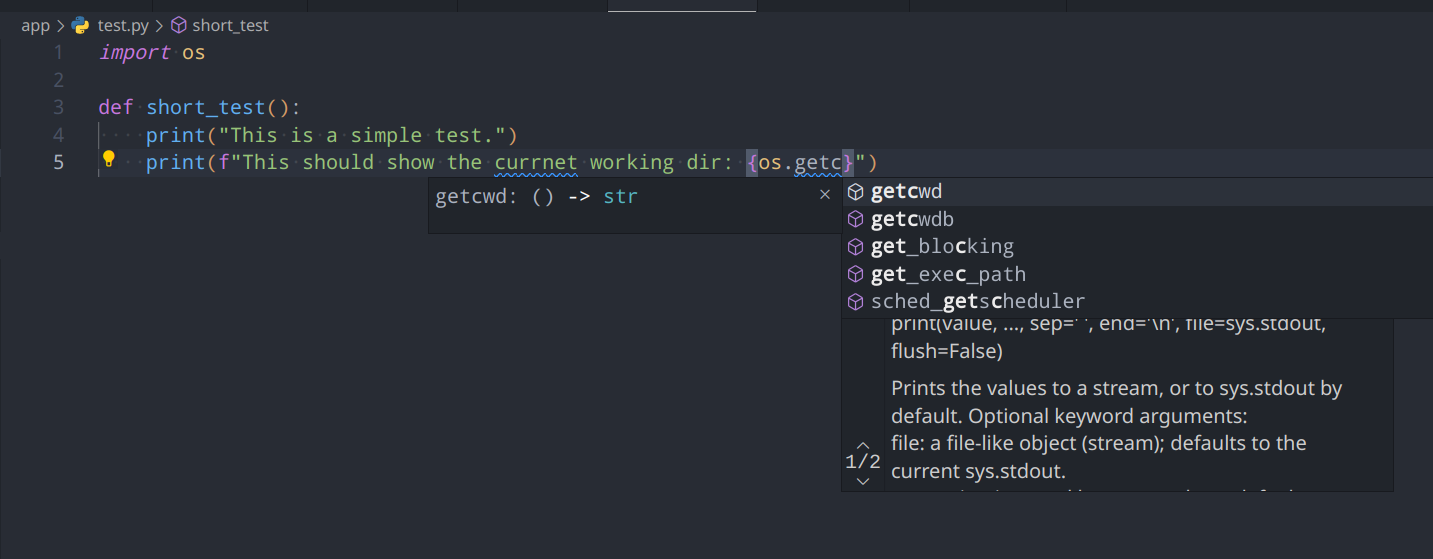1433x559 pixels.
Task: Click the os.getc expression in f-string
Action: pos(800,162)
